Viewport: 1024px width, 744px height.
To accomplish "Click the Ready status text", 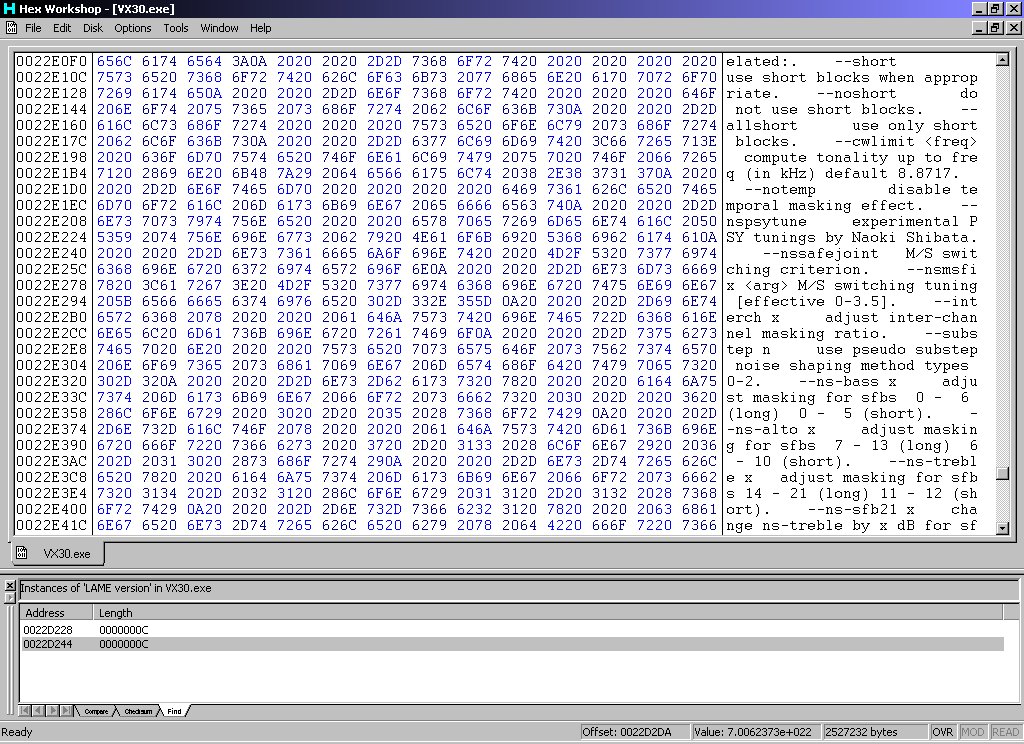I will click(x=17, y=732).
